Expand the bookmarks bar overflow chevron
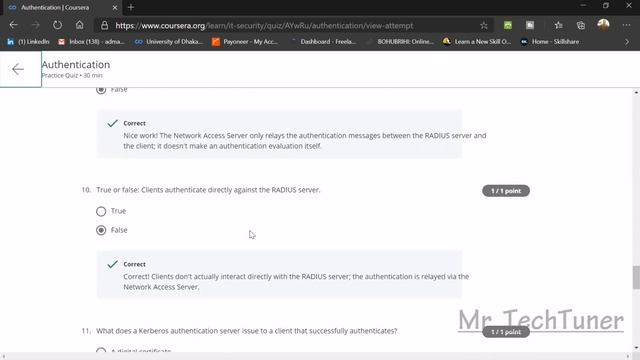 click(x=627, y=42)
